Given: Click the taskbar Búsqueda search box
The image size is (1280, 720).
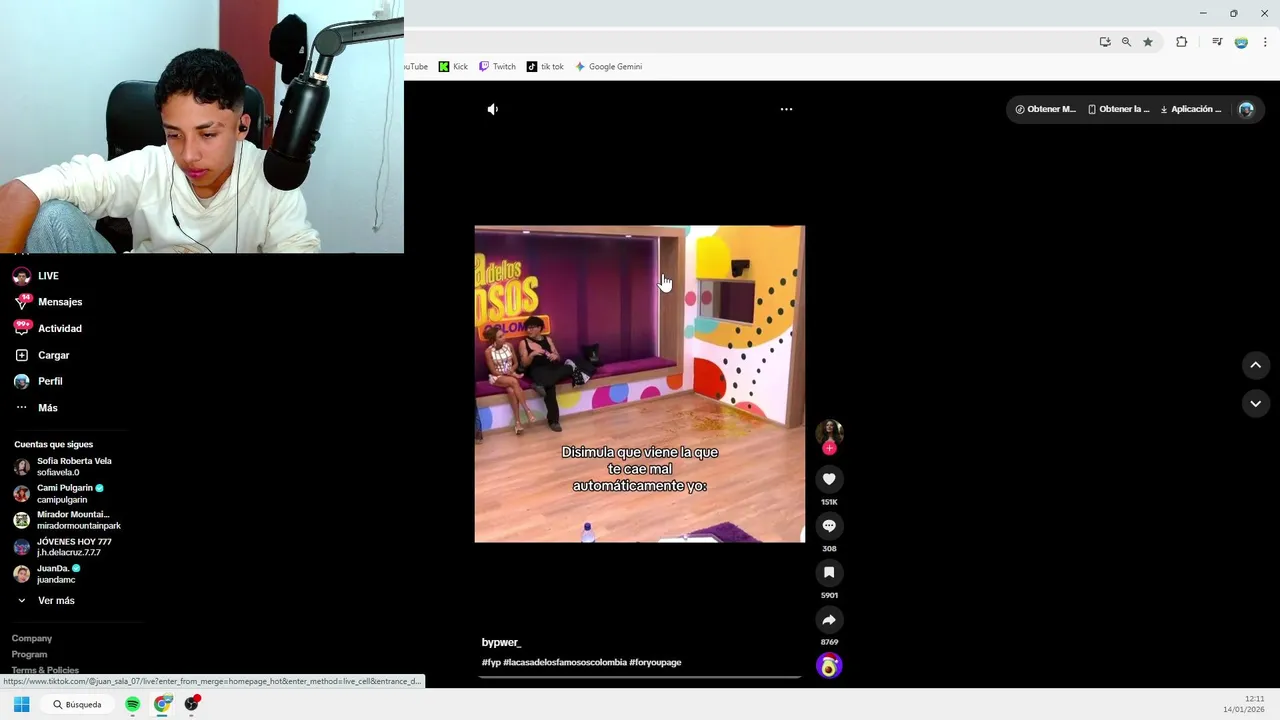Looking at the screenshot, I should (x=77, y=704).
